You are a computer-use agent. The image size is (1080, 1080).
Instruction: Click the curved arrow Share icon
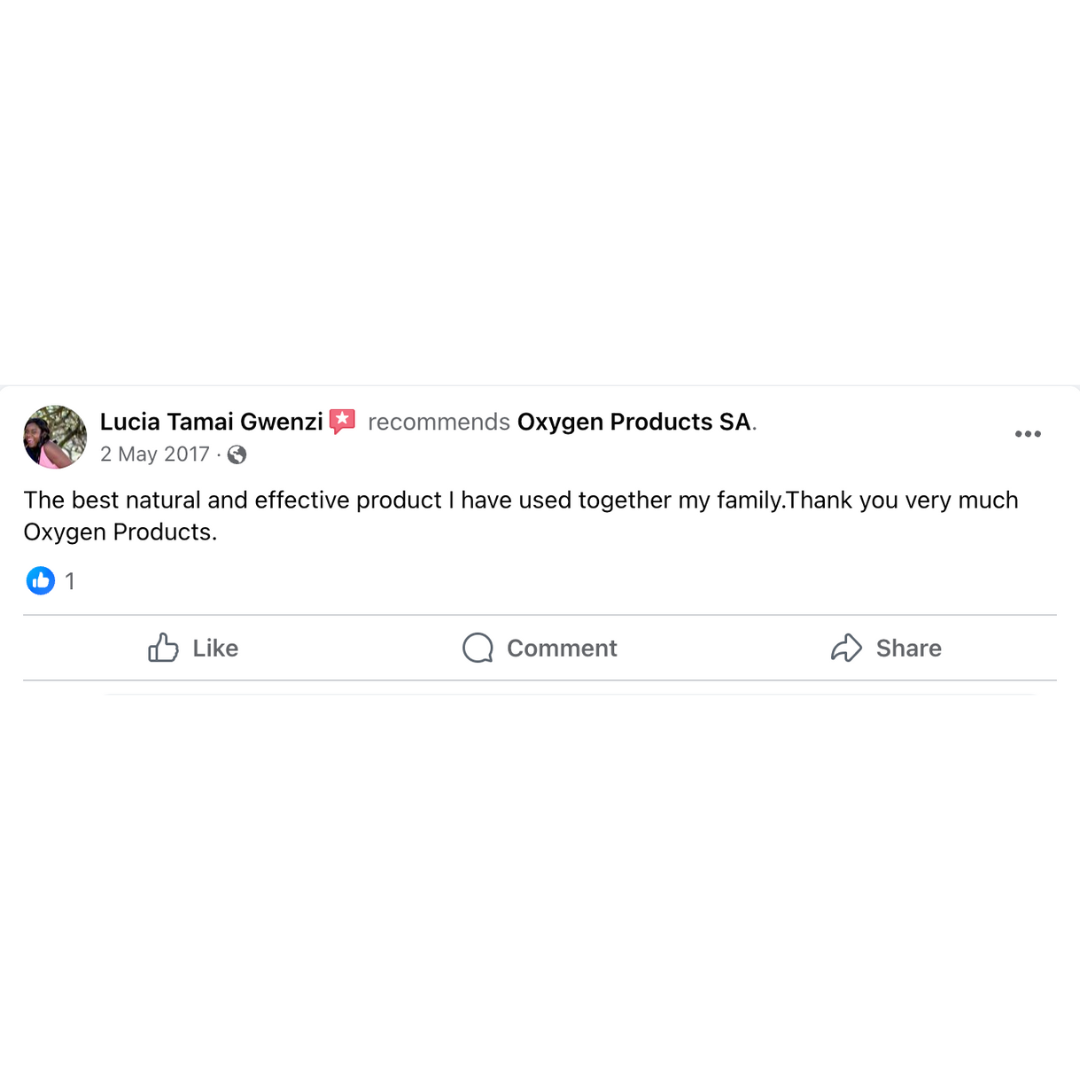coord(847,647)
